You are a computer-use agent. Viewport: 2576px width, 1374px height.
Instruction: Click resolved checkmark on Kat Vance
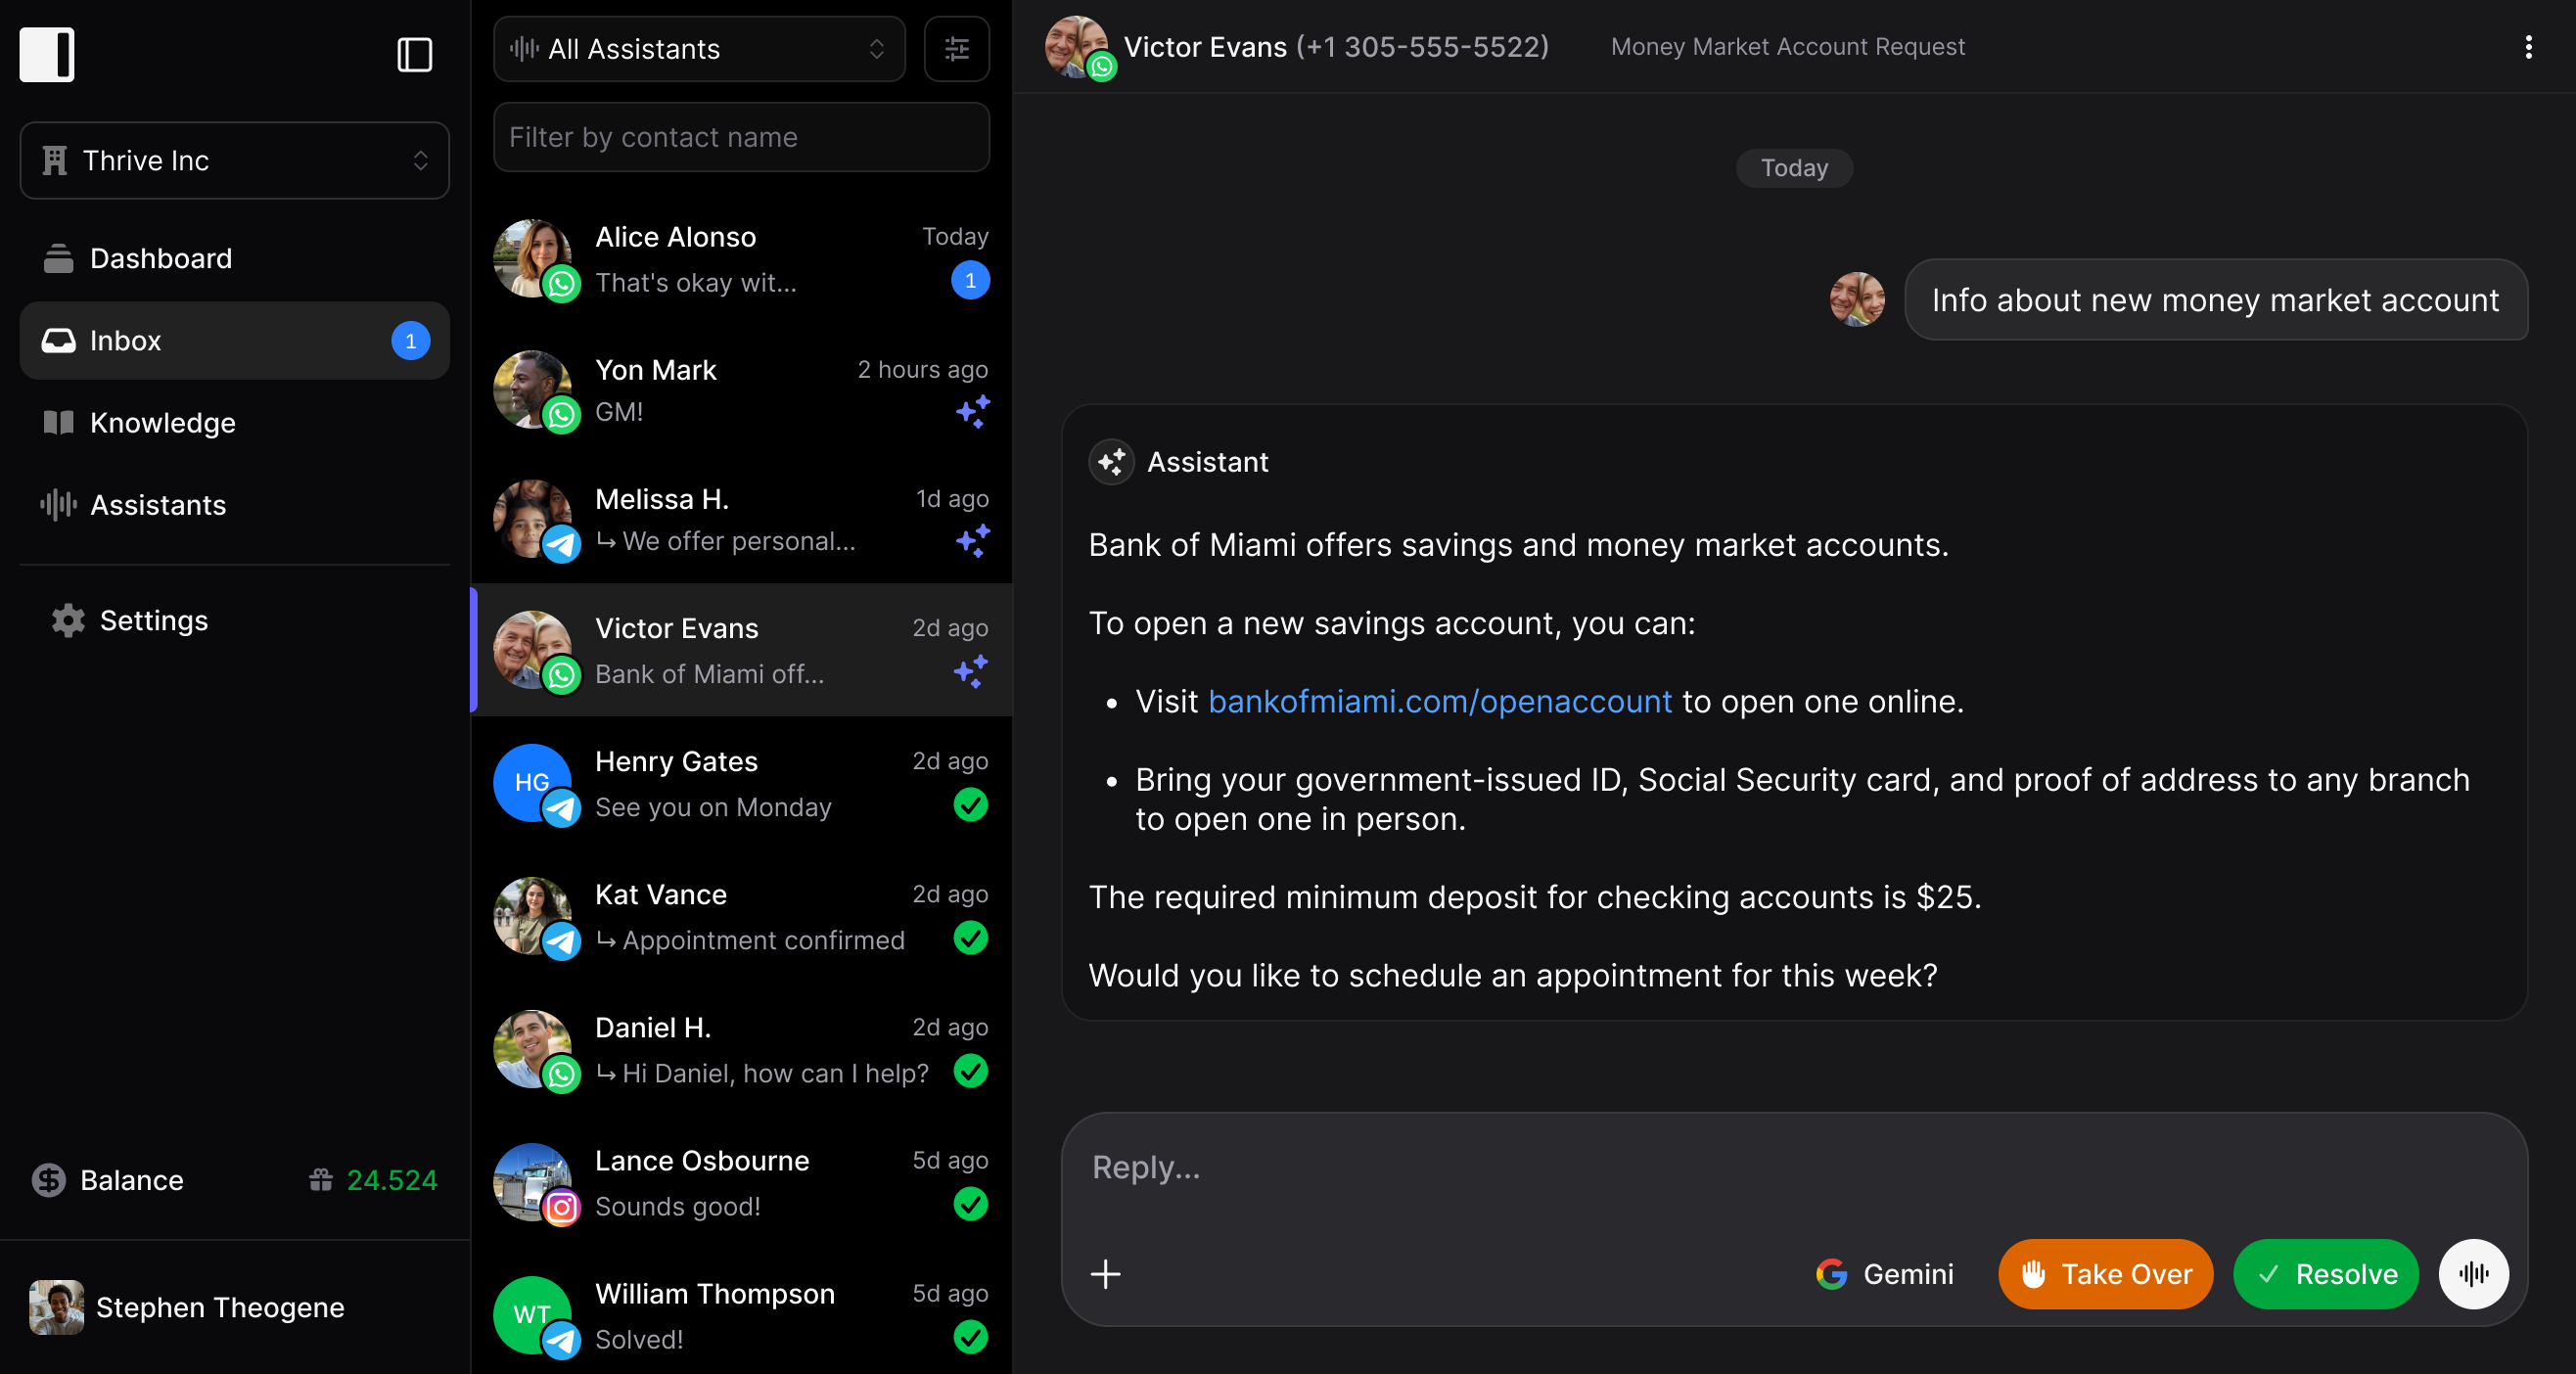click(x=970, y=938)
